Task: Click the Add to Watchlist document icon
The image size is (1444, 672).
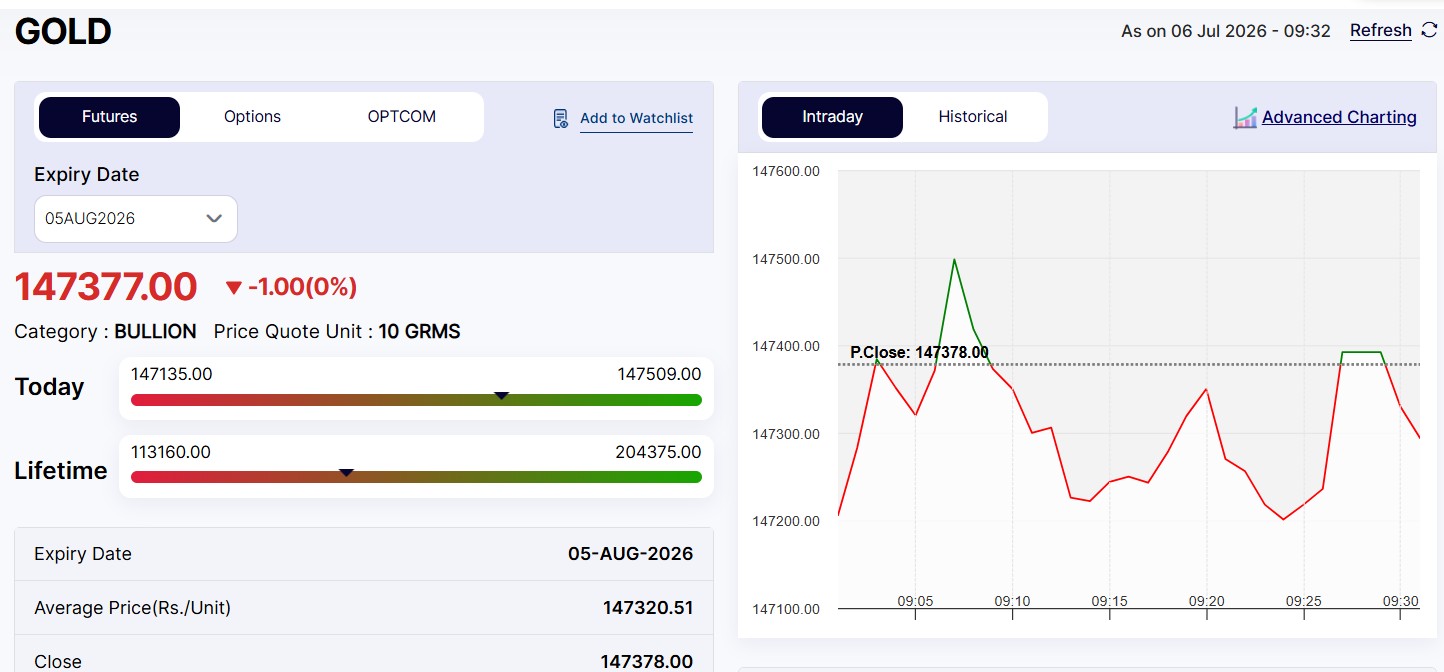Action: 561,119
